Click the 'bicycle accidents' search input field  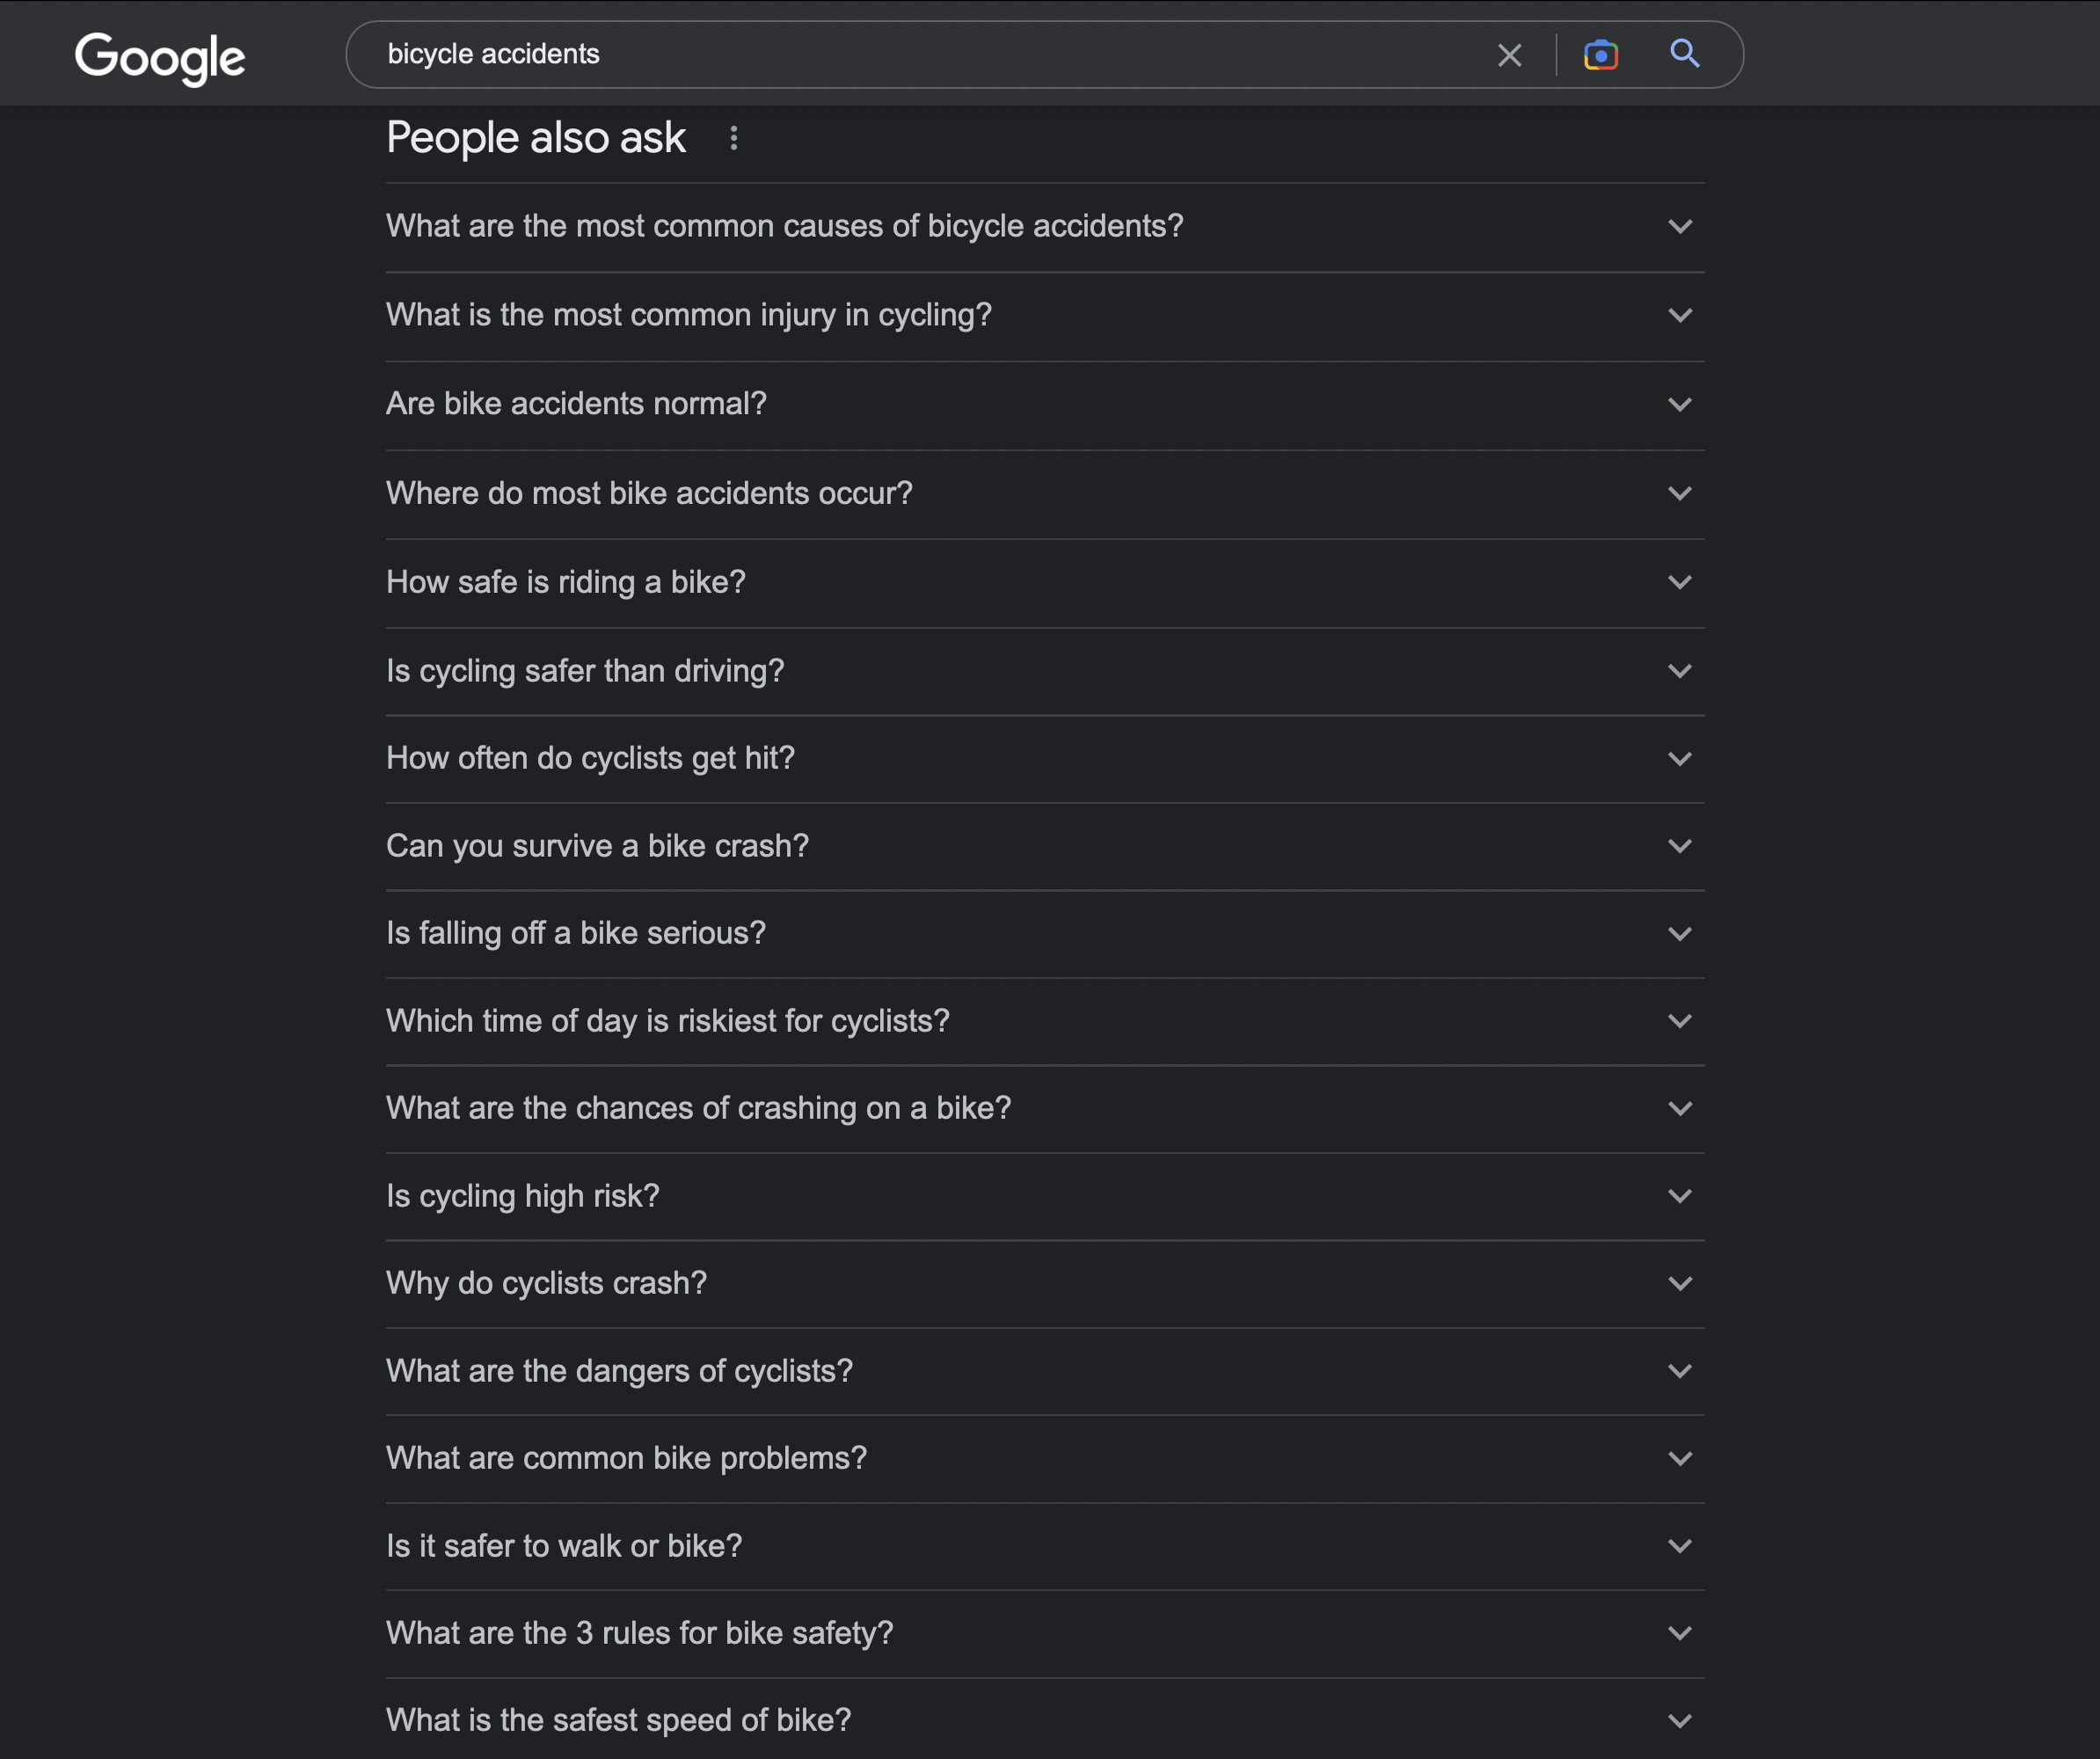930,55
